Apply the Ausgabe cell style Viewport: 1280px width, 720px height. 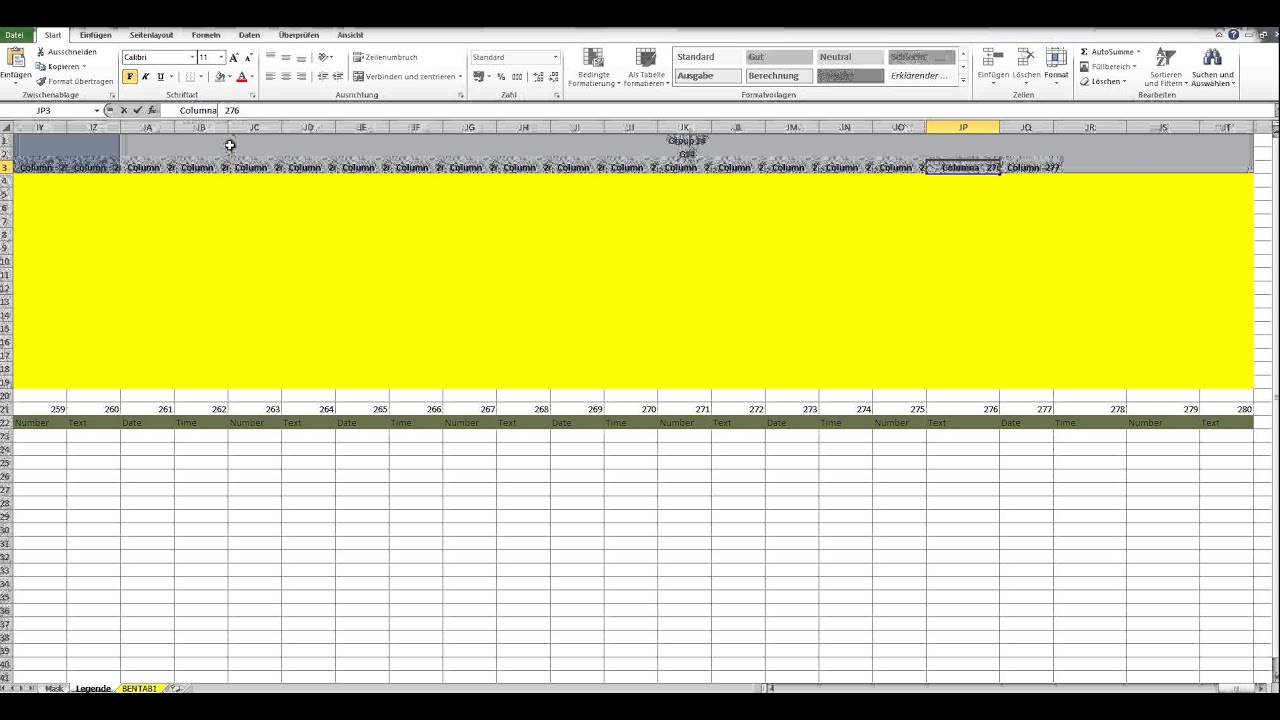(x=708, y=76)
